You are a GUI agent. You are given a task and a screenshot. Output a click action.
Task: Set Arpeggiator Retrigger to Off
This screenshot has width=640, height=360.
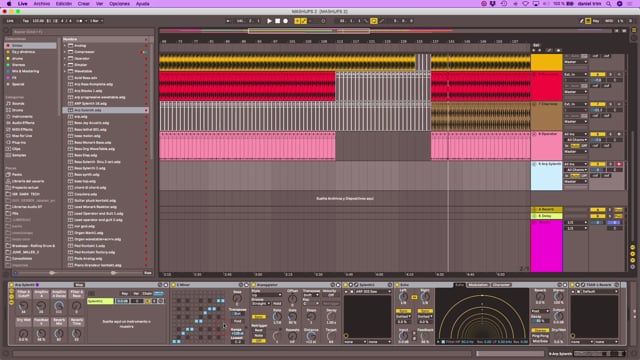coord(259,341)
